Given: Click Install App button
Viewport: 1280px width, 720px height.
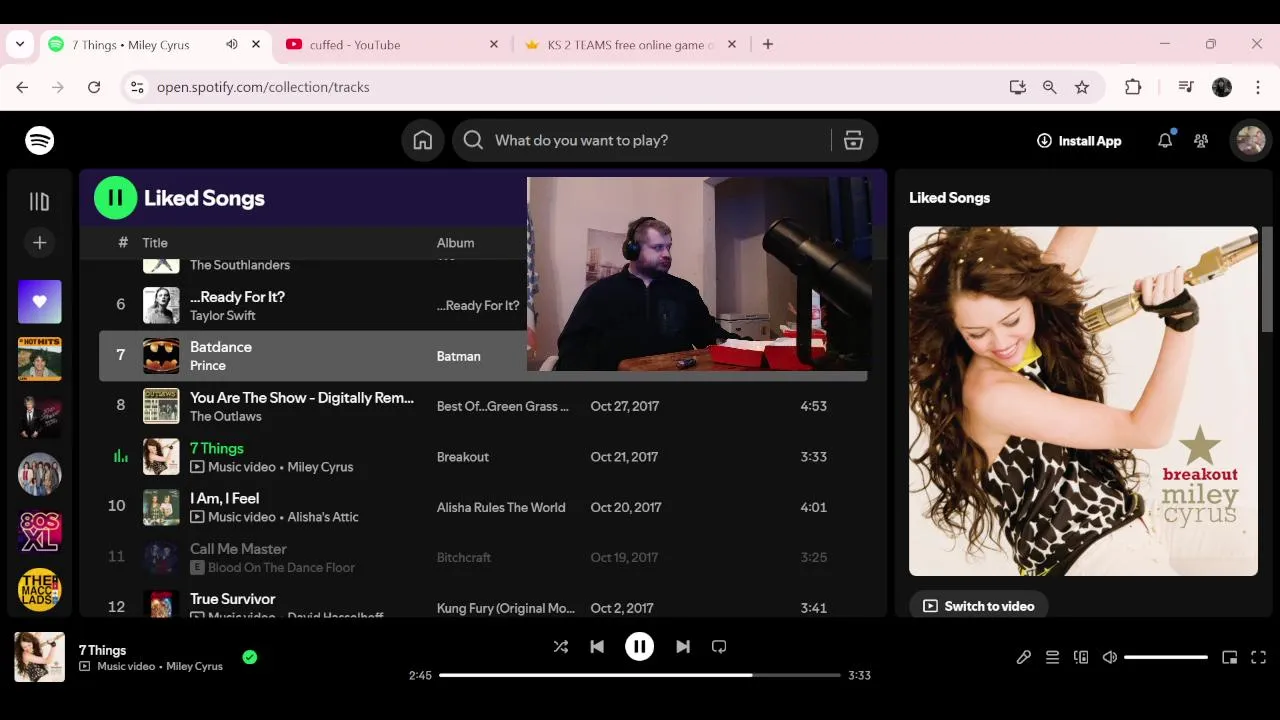Looking at the screenshot, I should [x=1079, y=141].
